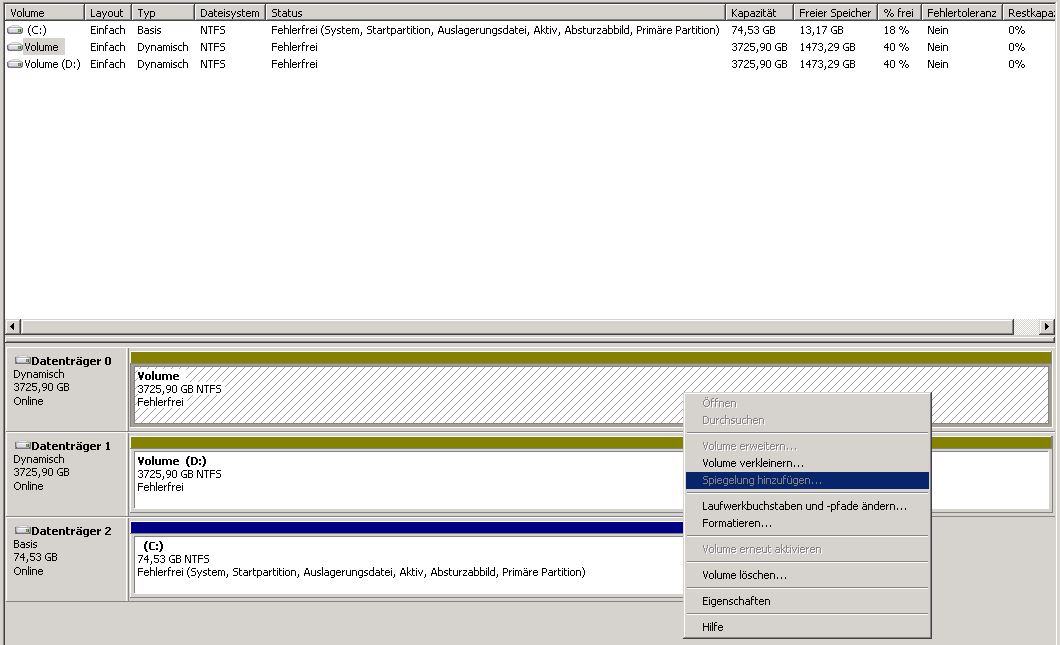
Task: Click '(C:)' name in volume list
Action: click(x=37, y=30)
